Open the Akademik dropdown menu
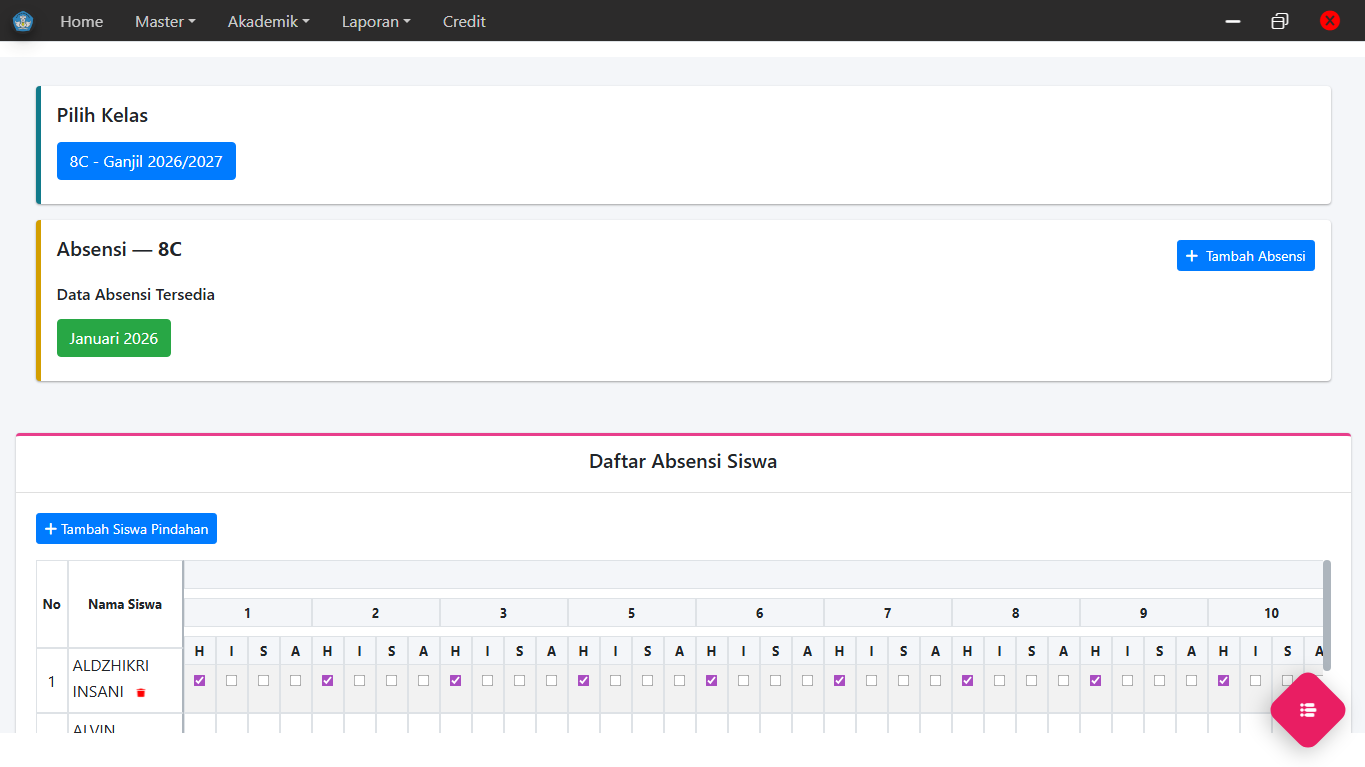This screenshot has height=767, width=1365. pos(268,21)
